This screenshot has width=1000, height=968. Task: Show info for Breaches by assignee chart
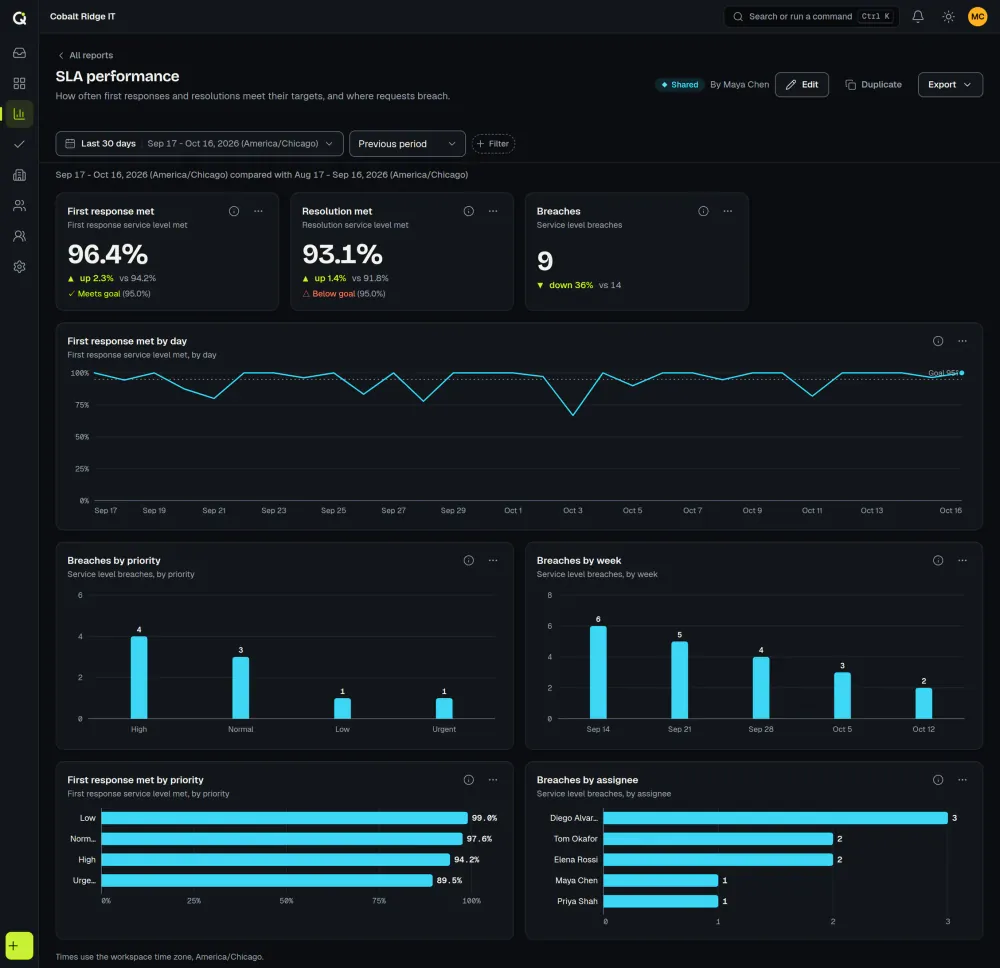[938, 780]
